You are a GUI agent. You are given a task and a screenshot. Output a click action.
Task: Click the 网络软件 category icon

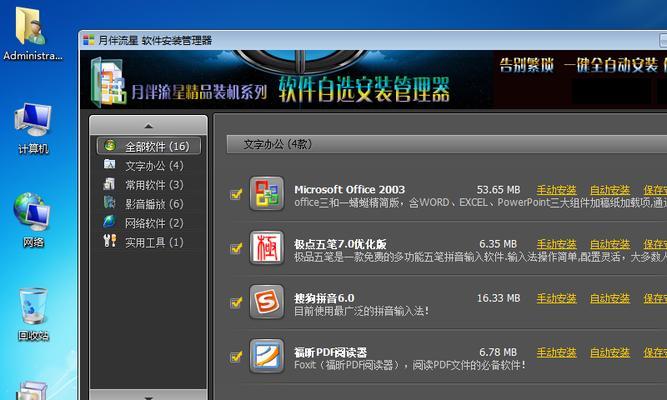pos(109,222)
